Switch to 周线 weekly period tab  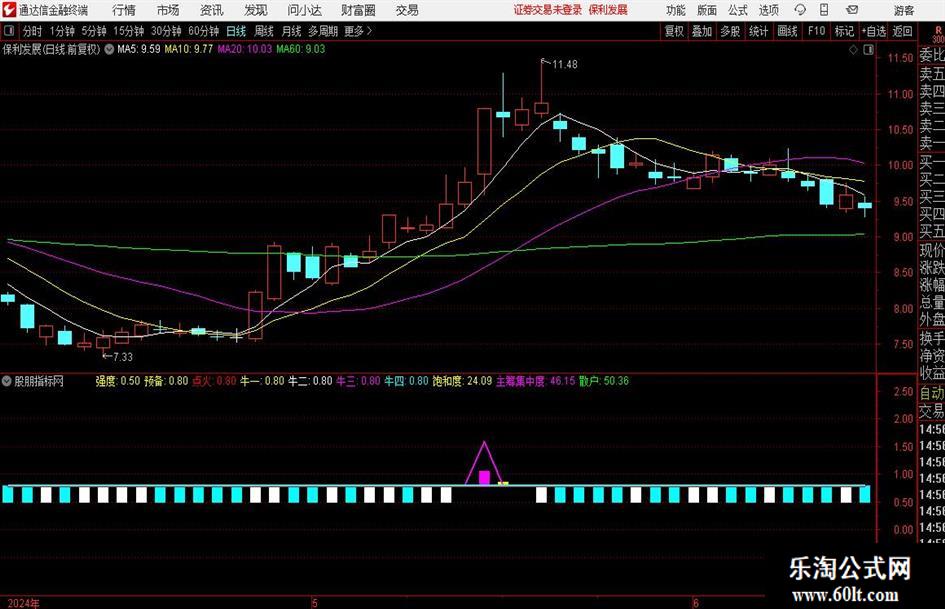263,31
